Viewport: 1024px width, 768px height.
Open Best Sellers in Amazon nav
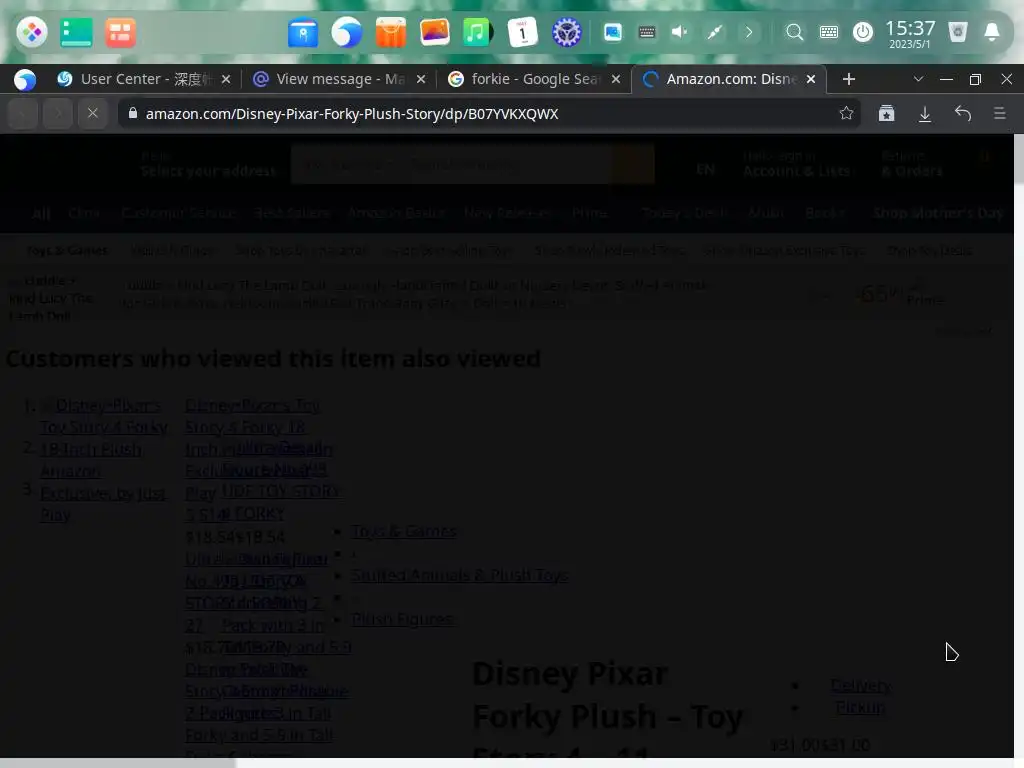pyautogui.click(x=292, y=213)
